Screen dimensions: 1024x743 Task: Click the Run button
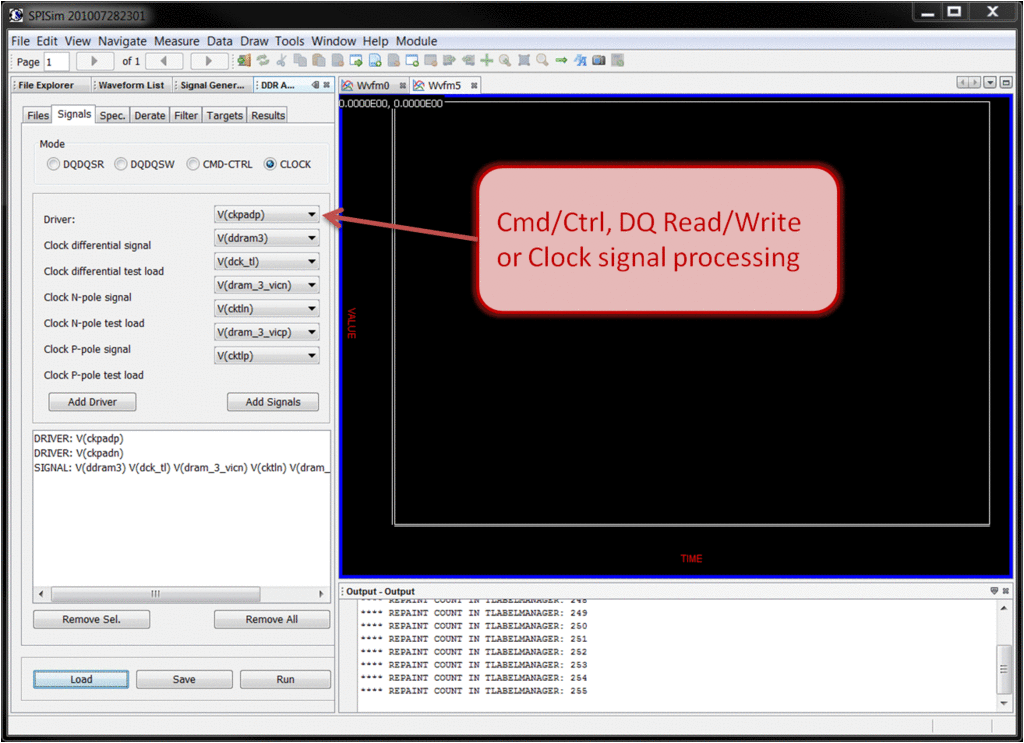285,679
